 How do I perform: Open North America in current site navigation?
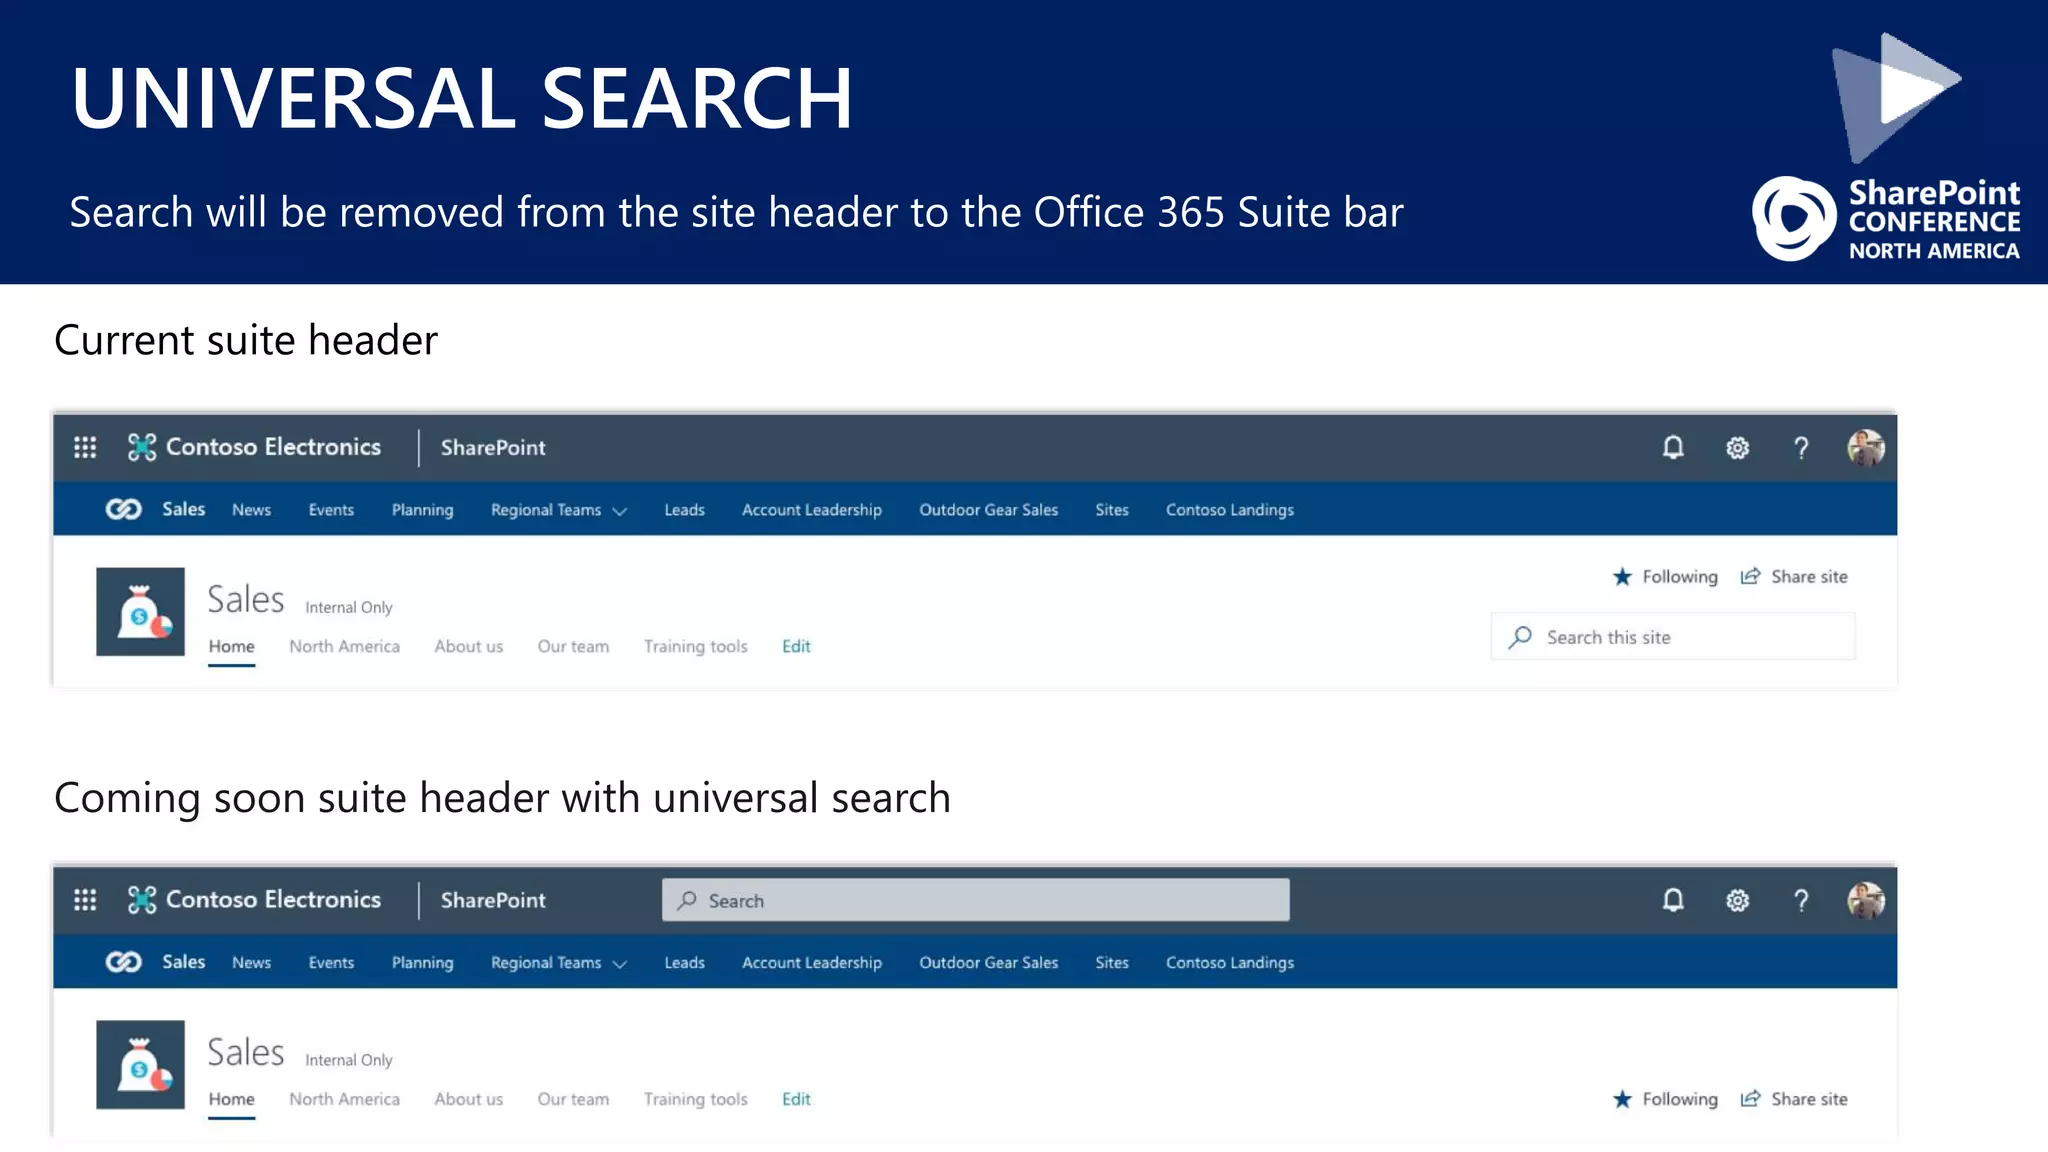pos(344,647)
